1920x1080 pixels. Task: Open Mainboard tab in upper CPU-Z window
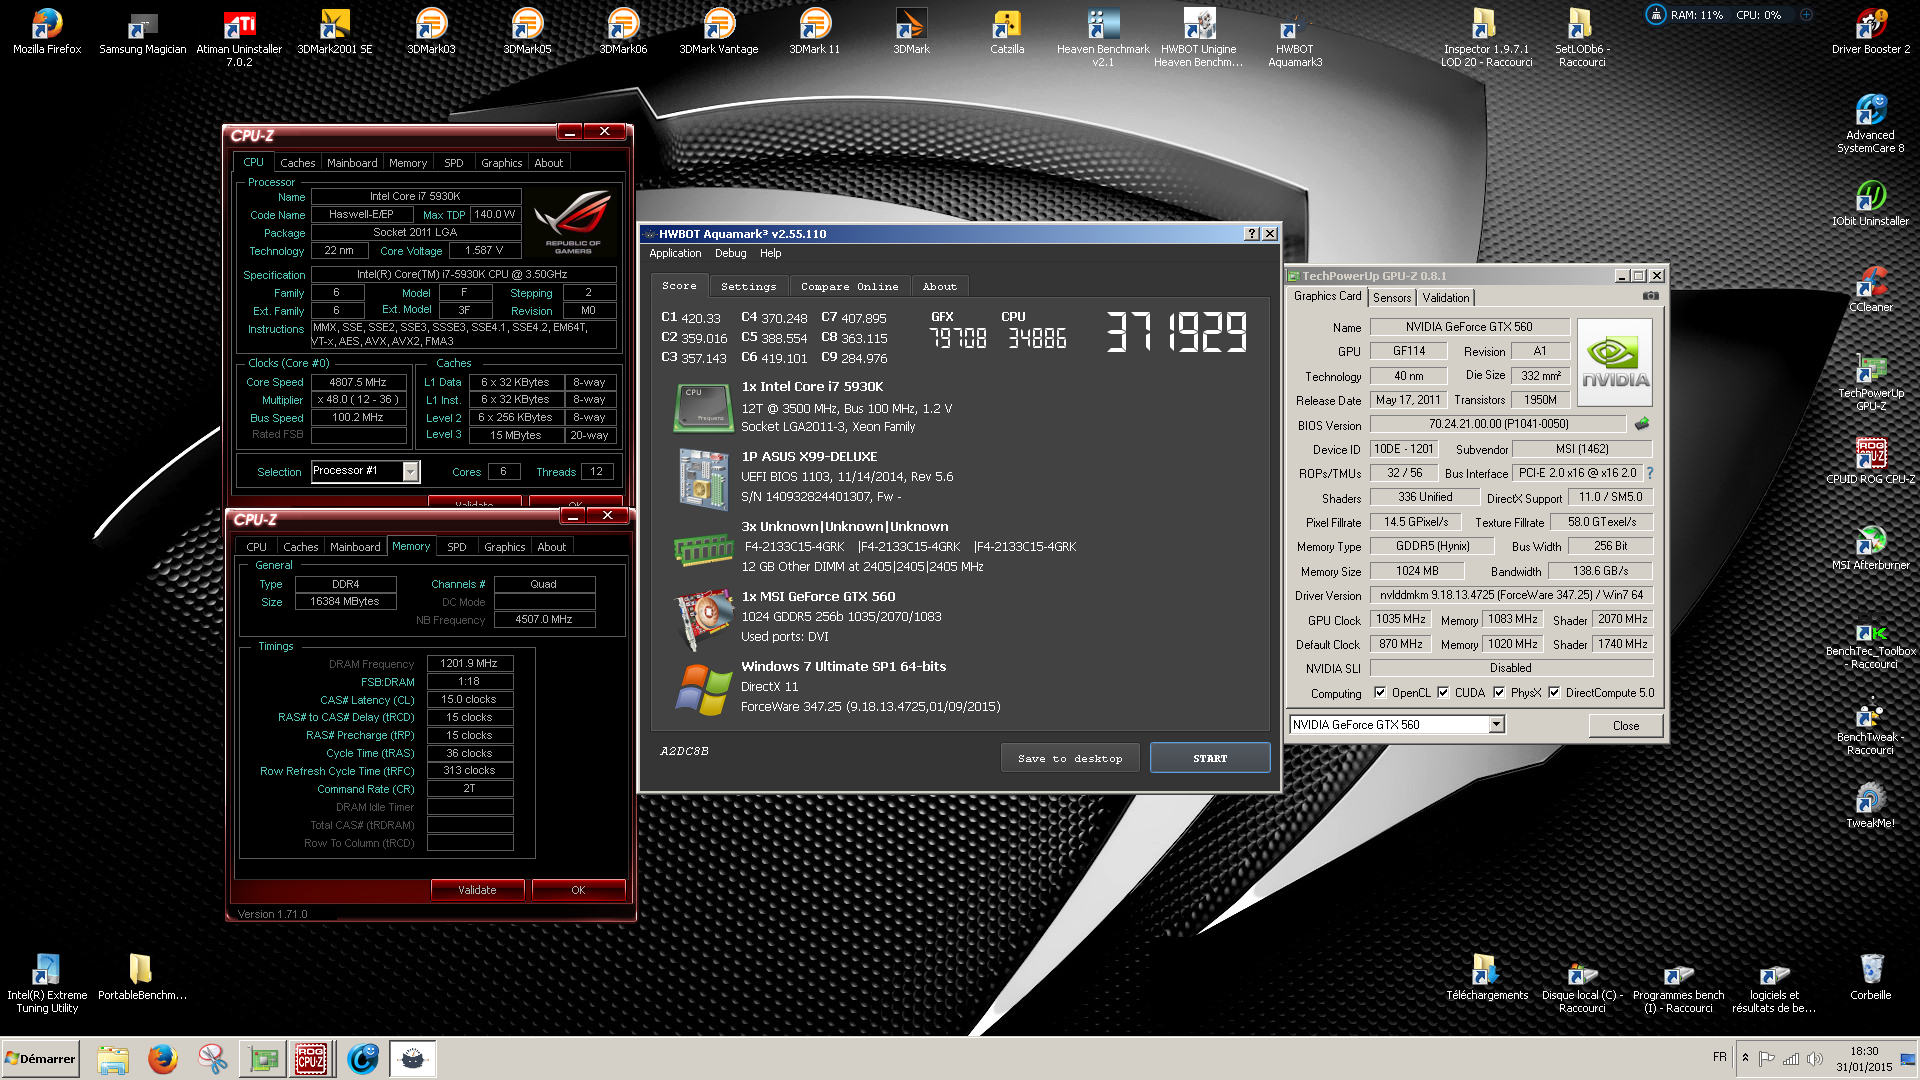(352, 163)
